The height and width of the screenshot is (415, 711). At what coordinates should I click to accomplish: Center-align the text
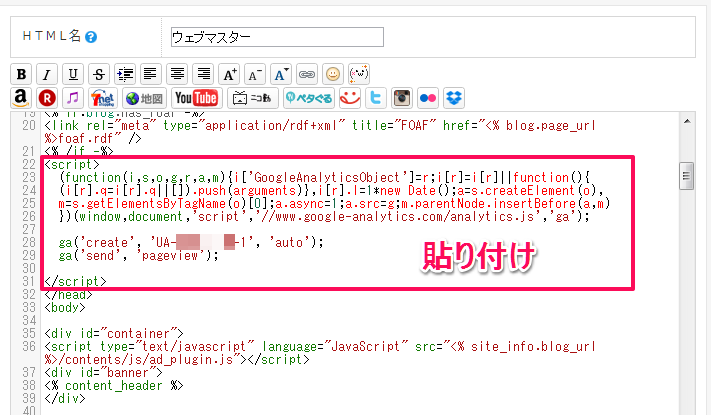click(x=177, y=73)
